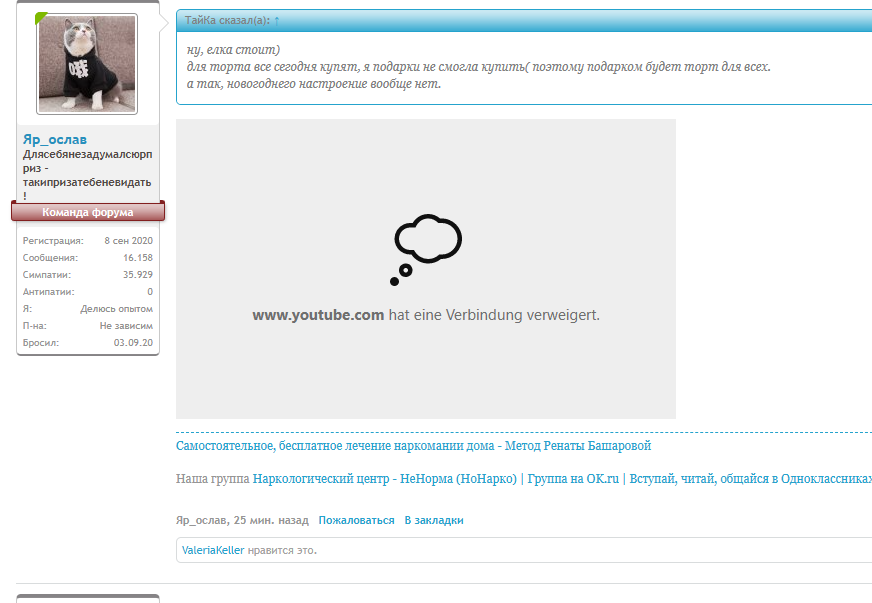Click the cat avatar of Яр_ослав
This screenshot has width=872, height=603.
pos(87,64)
